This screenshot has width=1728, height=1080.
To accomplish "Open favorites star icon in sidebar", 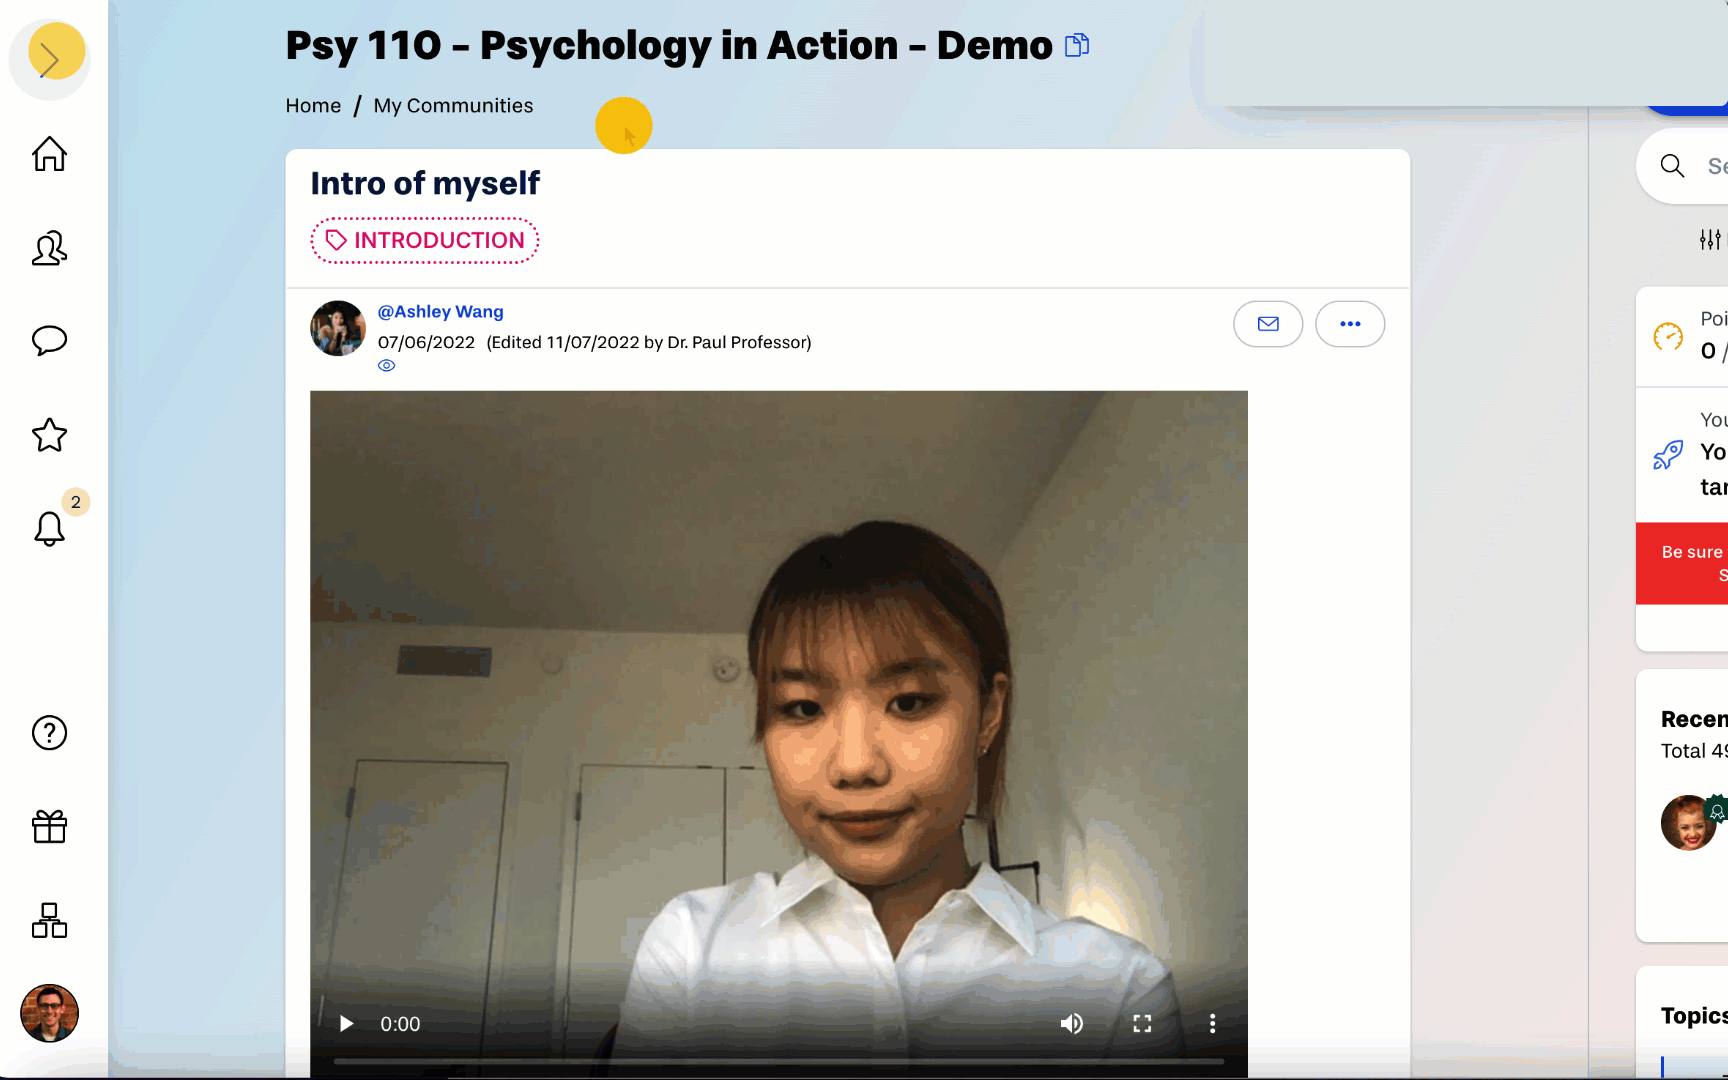I will (x=49, y=435).
